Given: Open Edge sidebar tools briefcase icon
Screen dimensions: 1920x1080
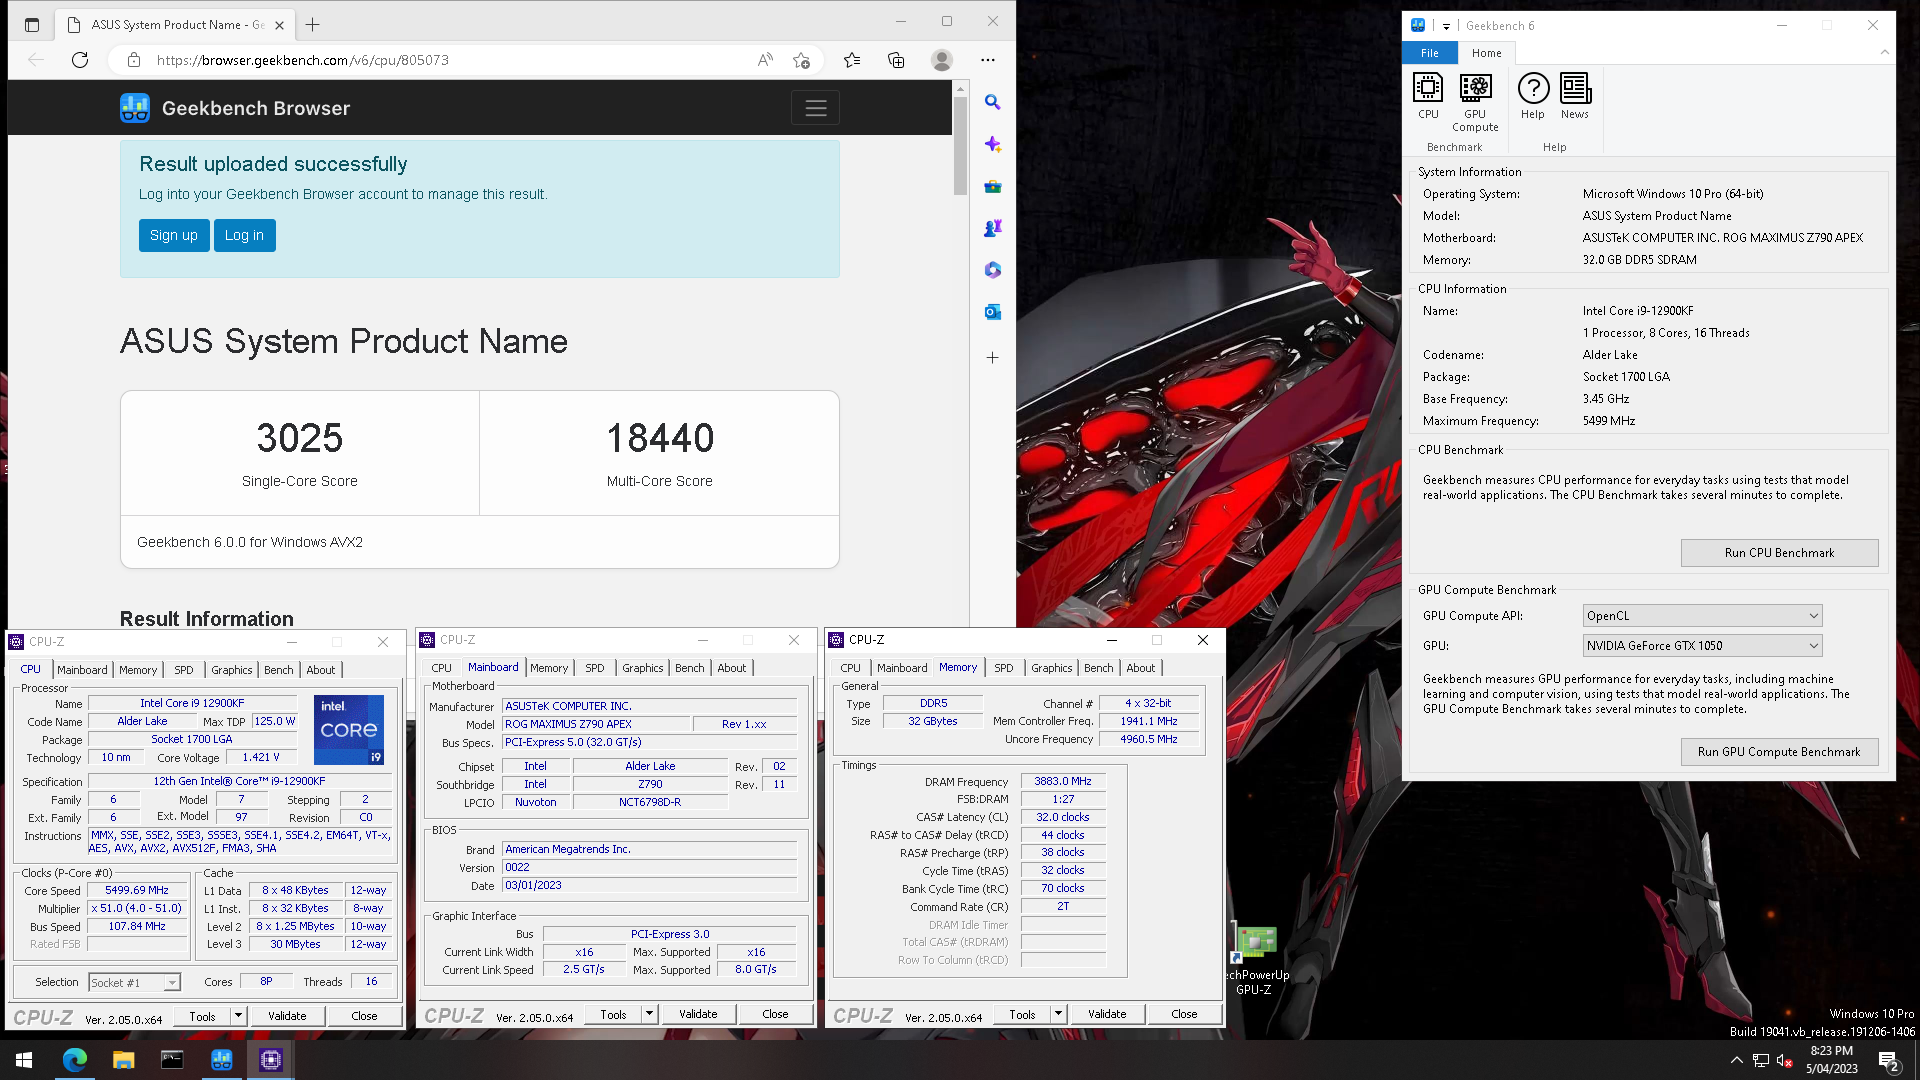Looking at the screenshot, I should [x=992, y=186].
